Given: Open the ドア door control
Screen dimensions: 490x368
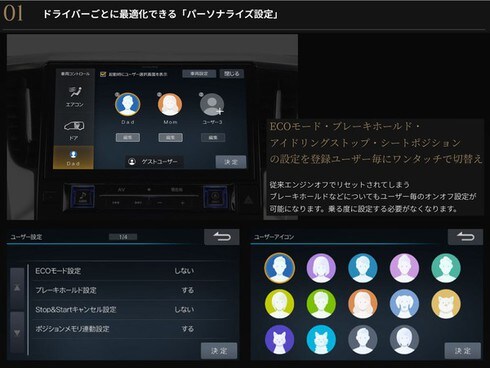Looking at the screenshot, I should tap(74, 130).
